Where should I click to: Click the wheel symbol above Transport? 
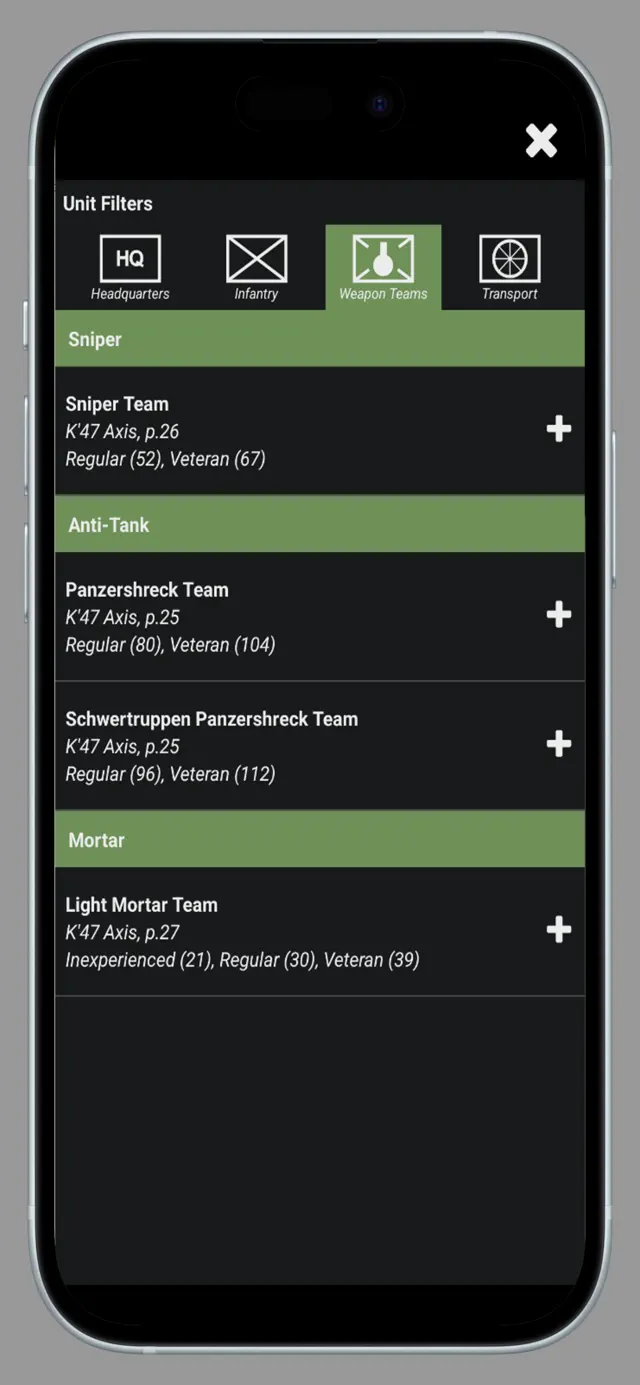(x=510, y=257)
